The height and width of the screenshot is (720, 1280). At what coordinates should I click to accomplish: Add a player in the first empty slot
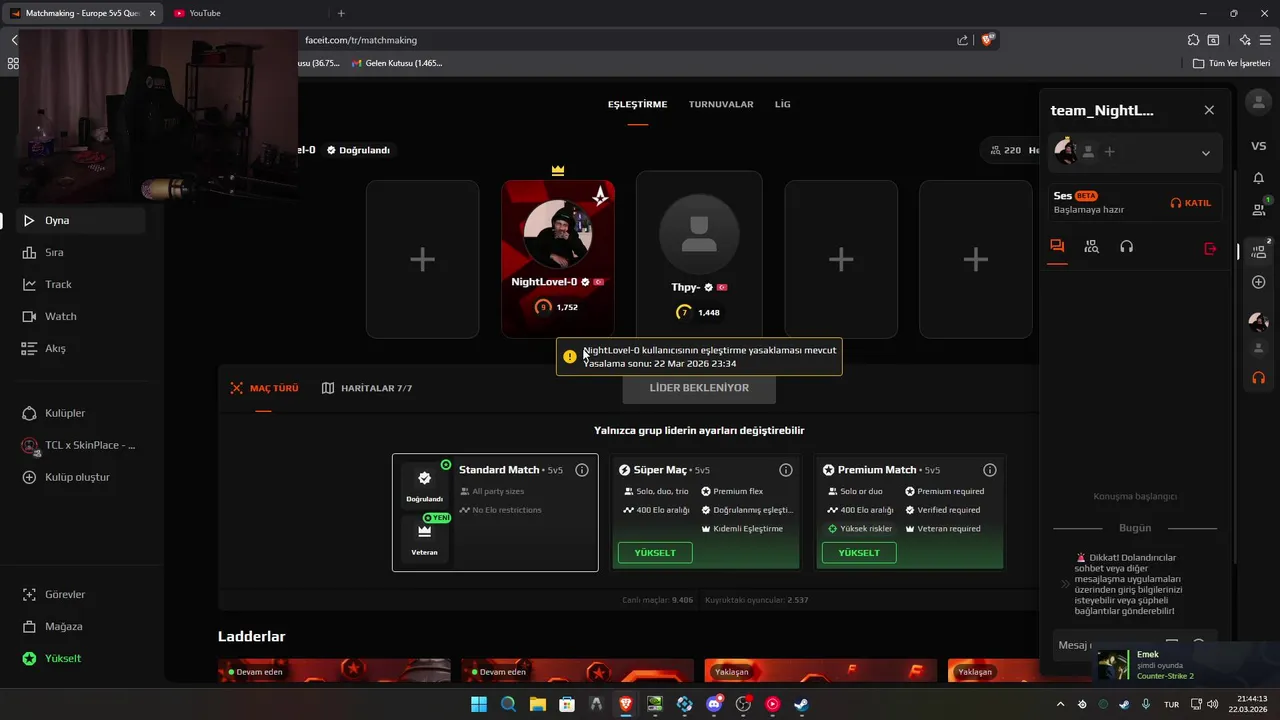point(422,259)
